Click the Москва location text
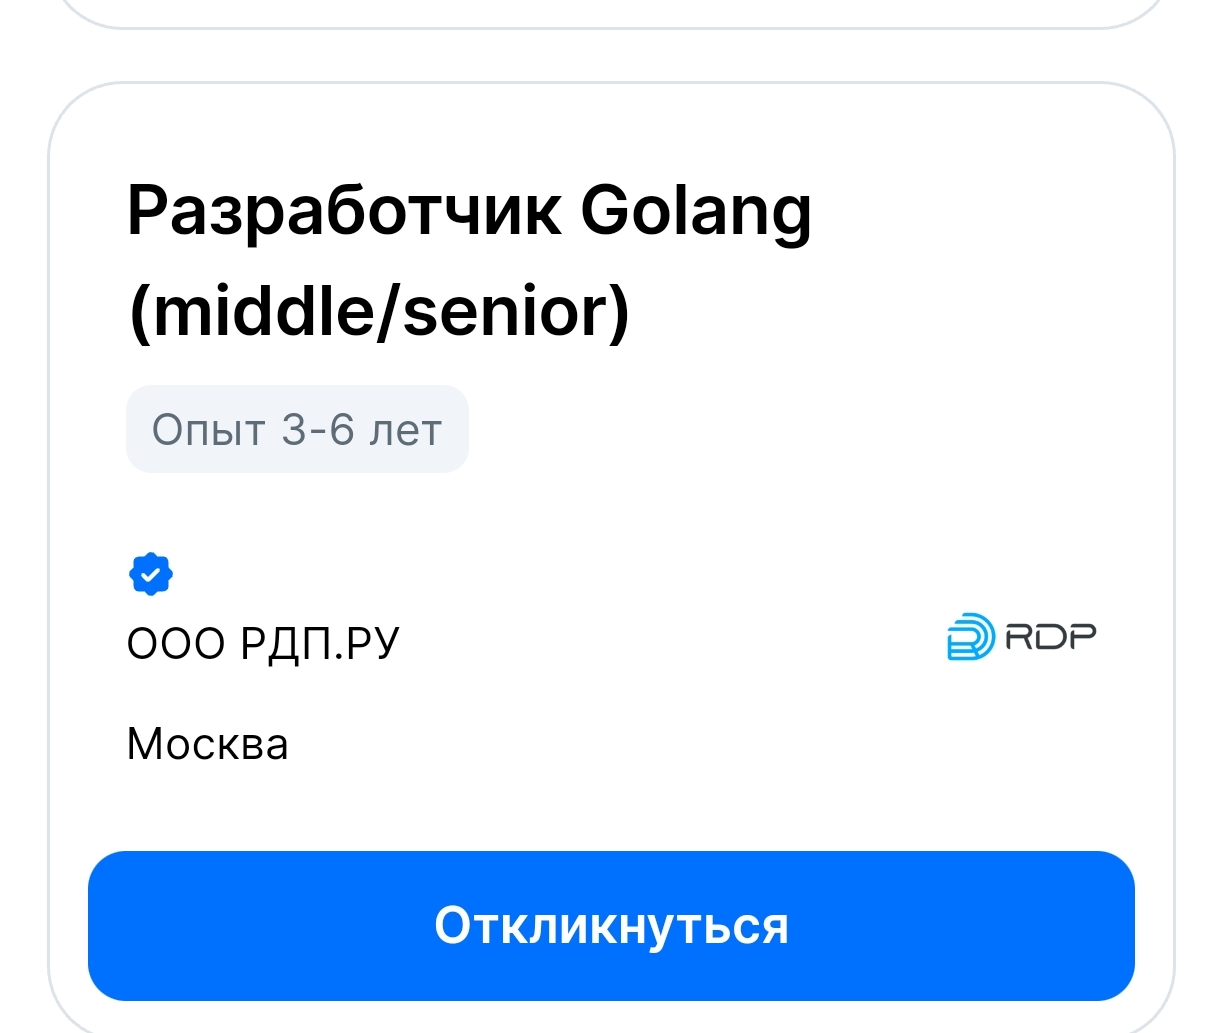 point(207,745)
